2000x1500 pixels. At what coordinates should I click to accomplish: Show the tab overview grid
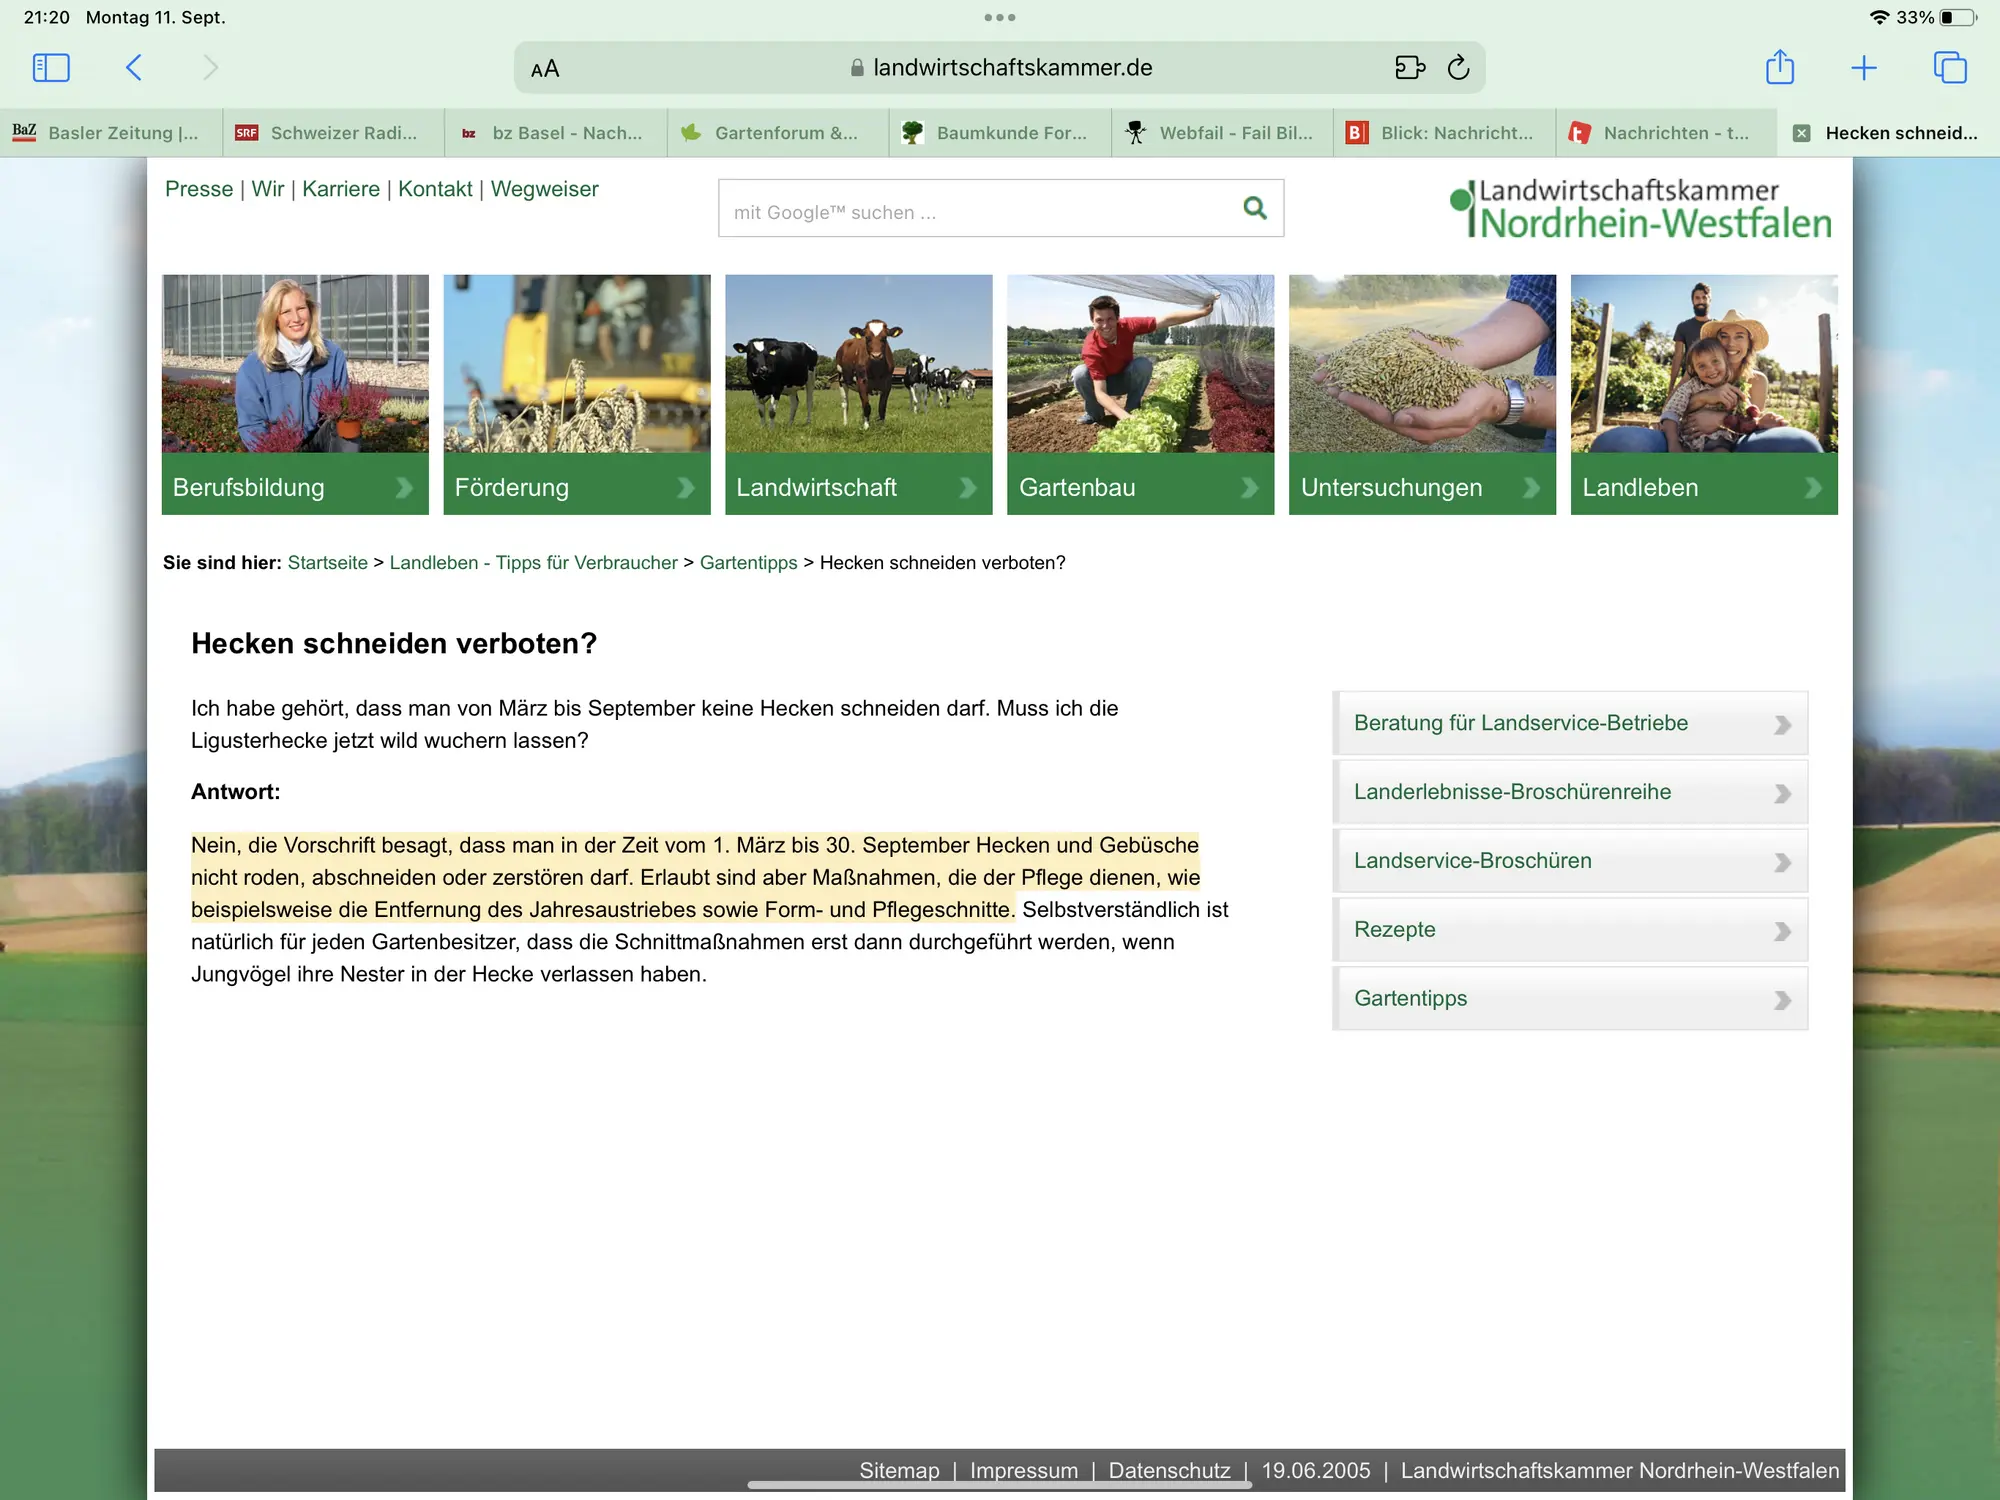coord(1950,68)
